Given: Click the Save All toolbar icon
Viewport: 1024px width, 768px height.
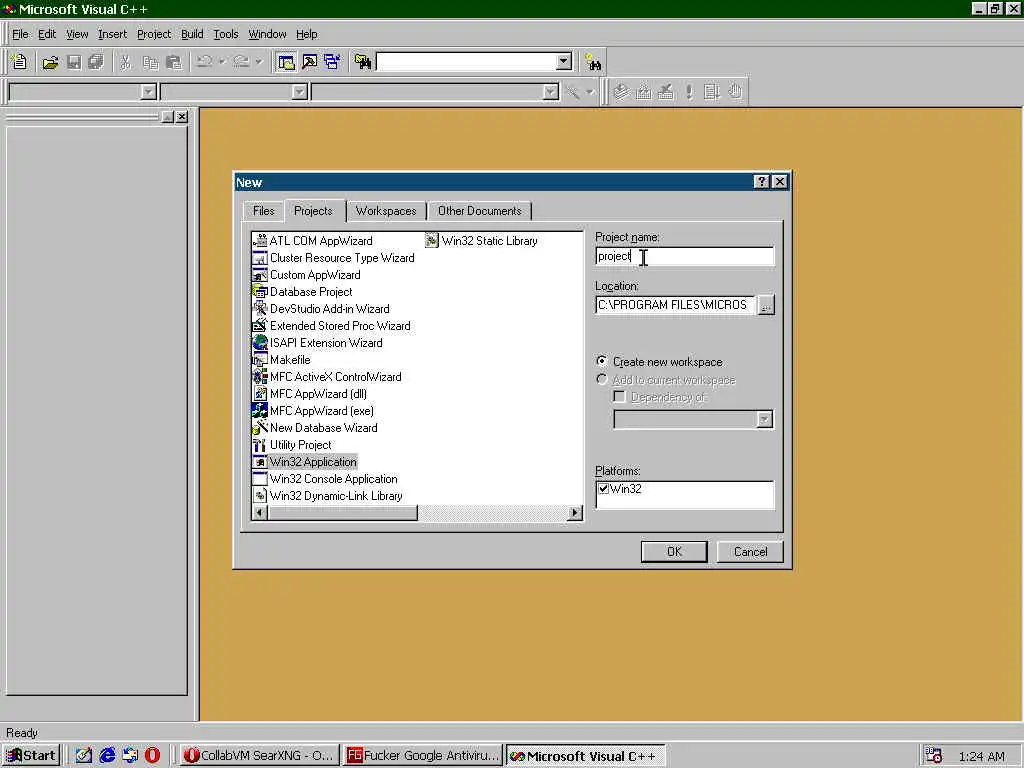Looking at the screenshot, I should 96,62.
